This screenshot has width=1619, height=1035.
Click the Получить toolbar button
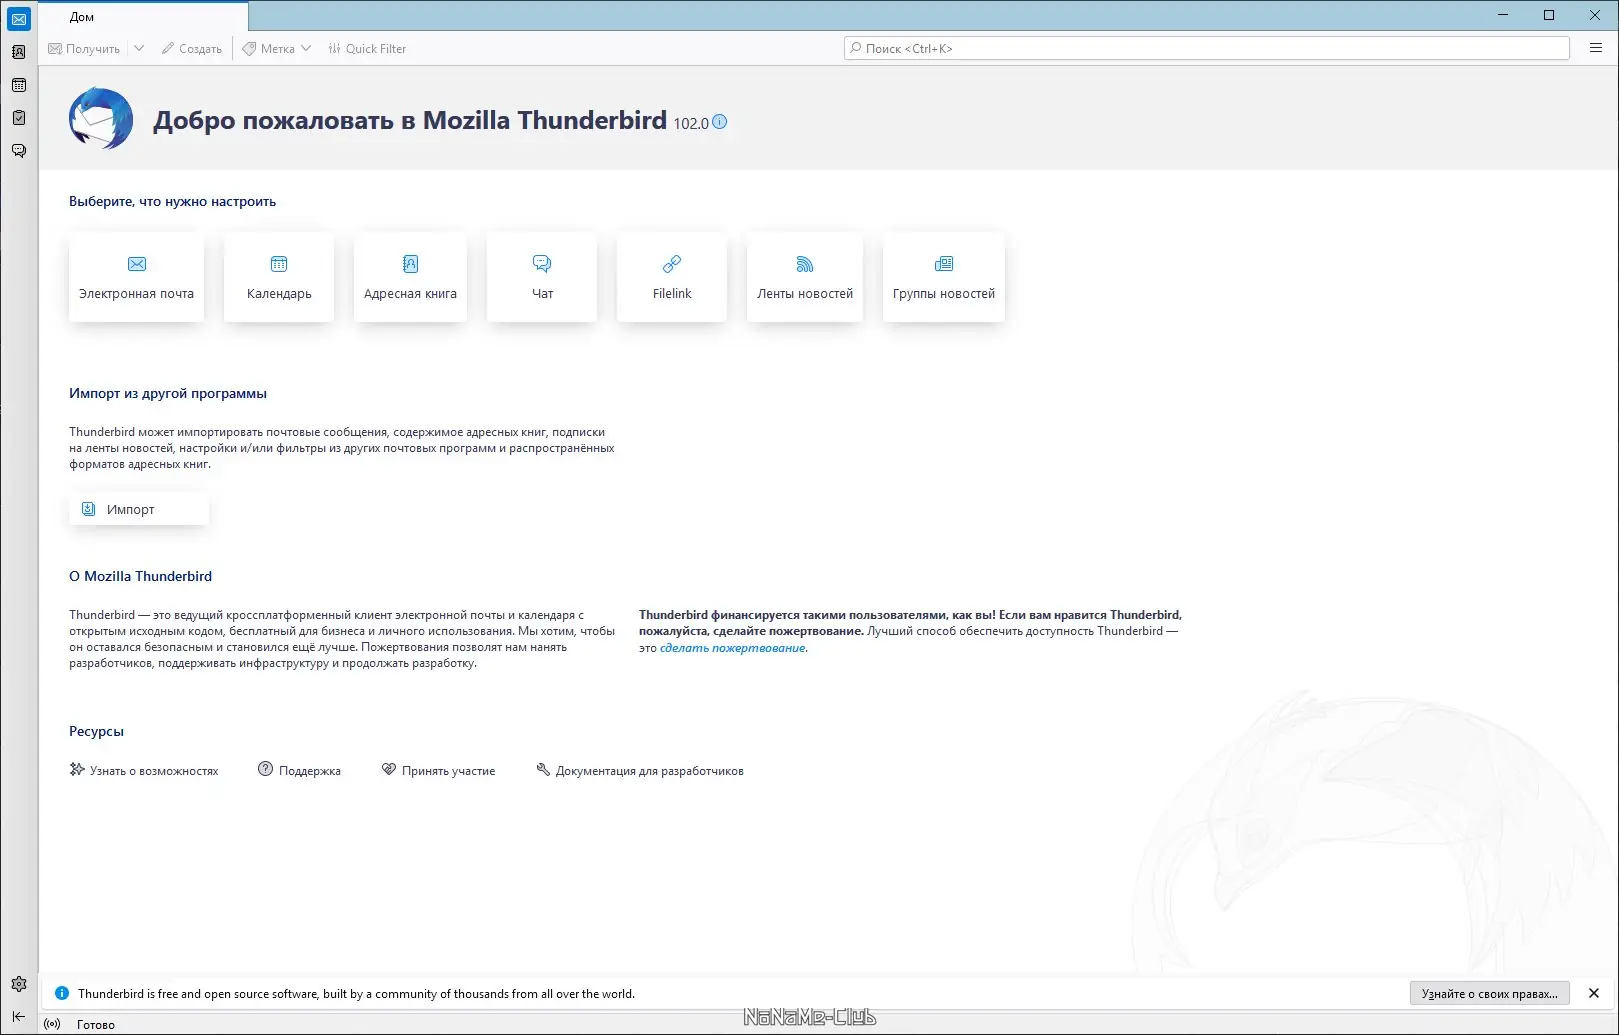[x=84, y=48]
